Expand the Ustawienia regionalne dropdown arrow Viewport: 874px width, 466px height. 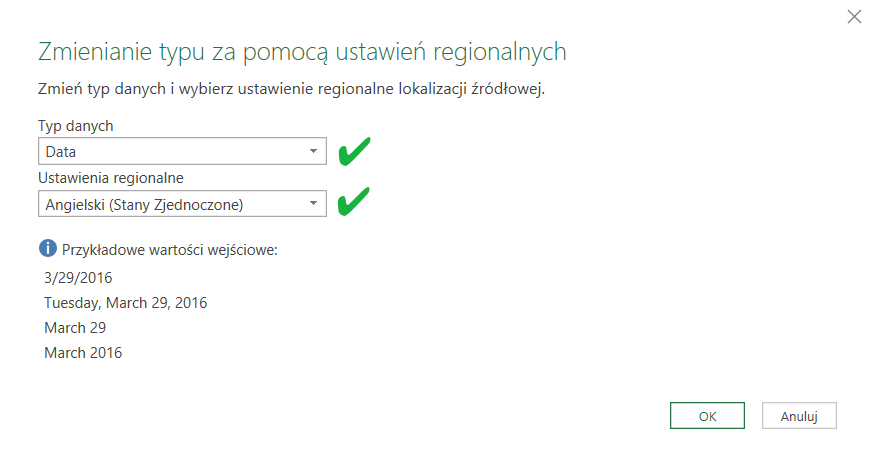coord(313,203)
